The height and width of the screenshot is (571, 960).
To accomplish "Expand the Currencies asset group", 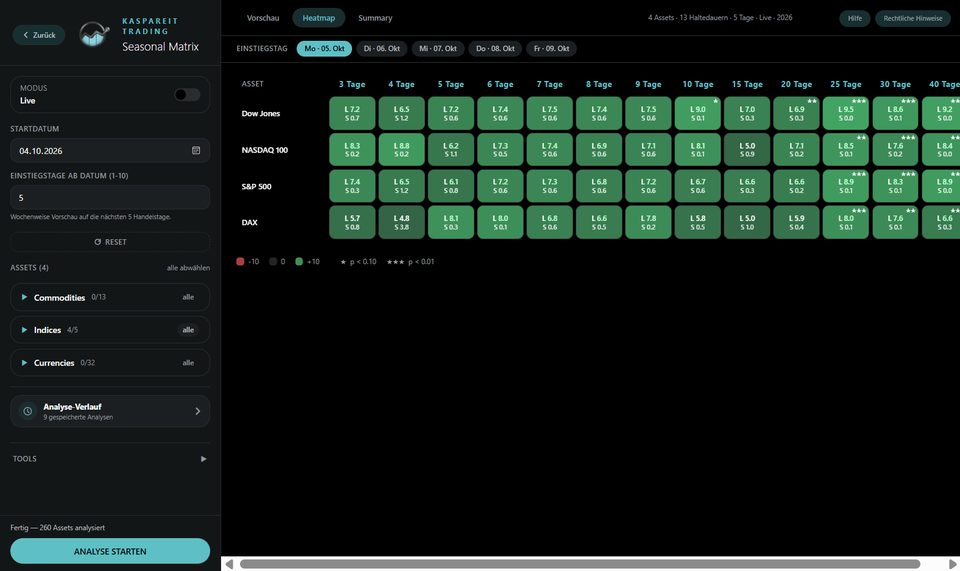I will coord(24,363).
